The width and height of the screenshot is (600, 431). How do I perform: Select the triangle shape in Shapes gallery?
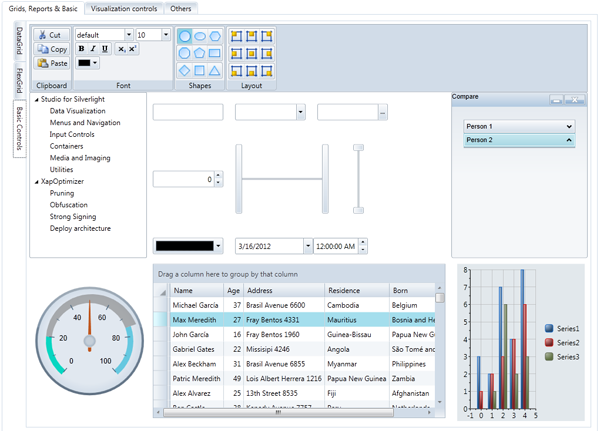(215, 71)
